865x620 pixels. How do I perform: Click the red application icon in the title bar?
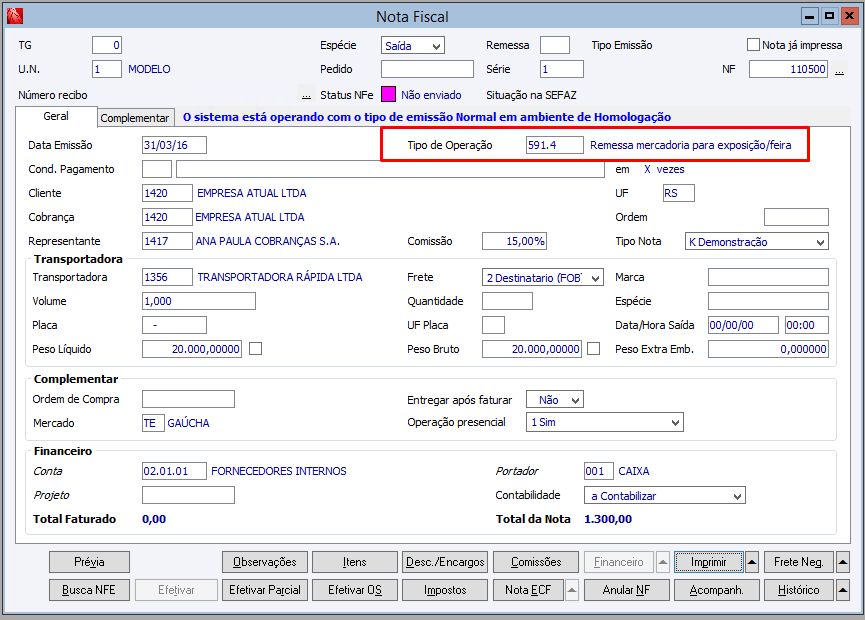click(x=15, y=17)
